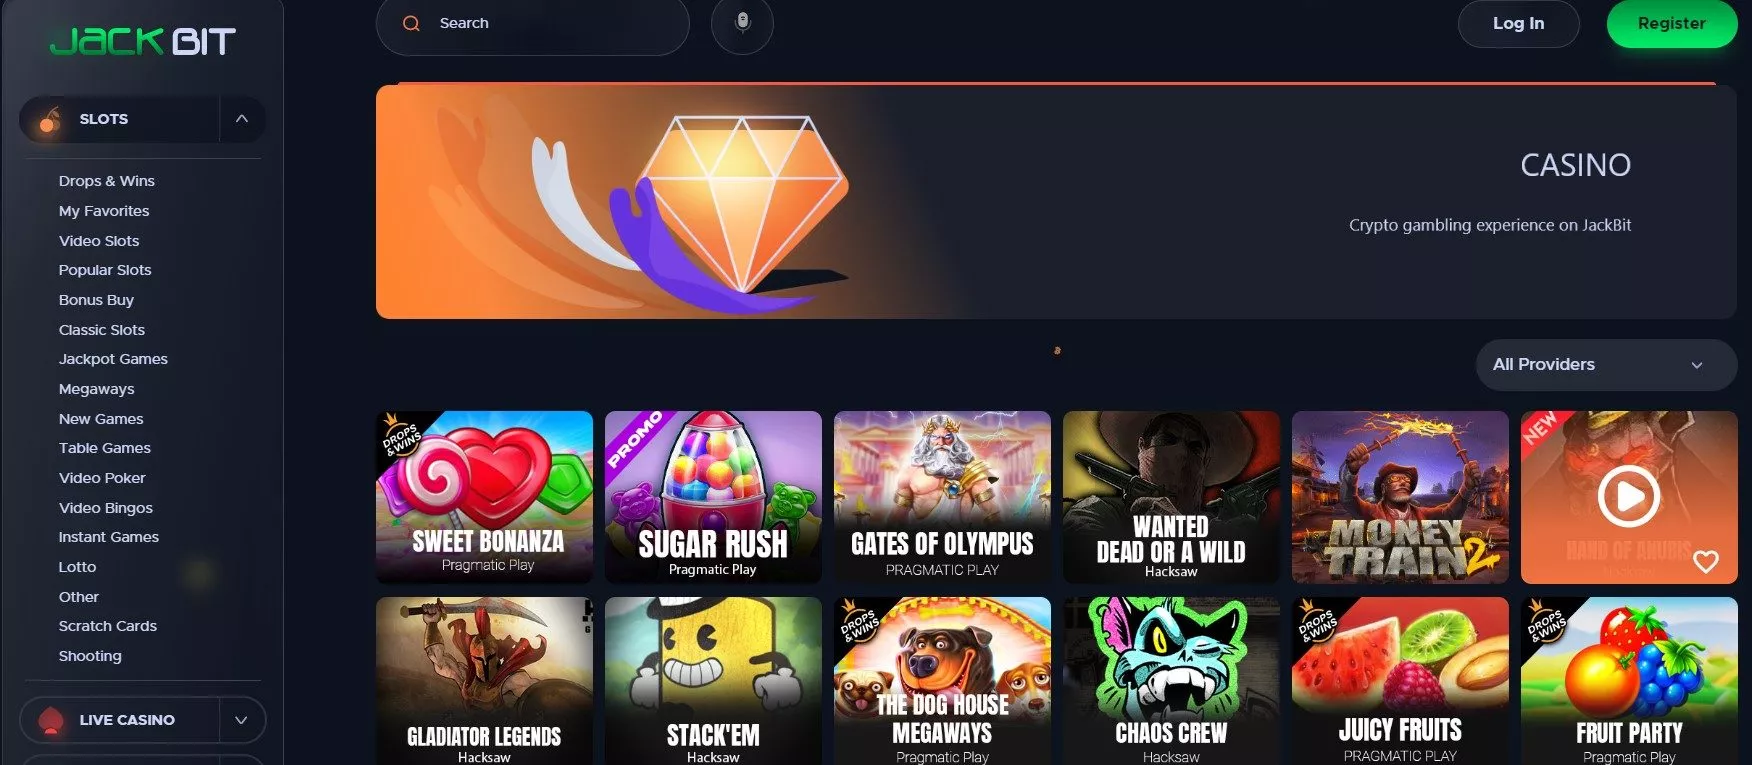Viewport: 1752px width, 765px height.
Task: Go to Jackpot Games category
Action: click(113, 359)
